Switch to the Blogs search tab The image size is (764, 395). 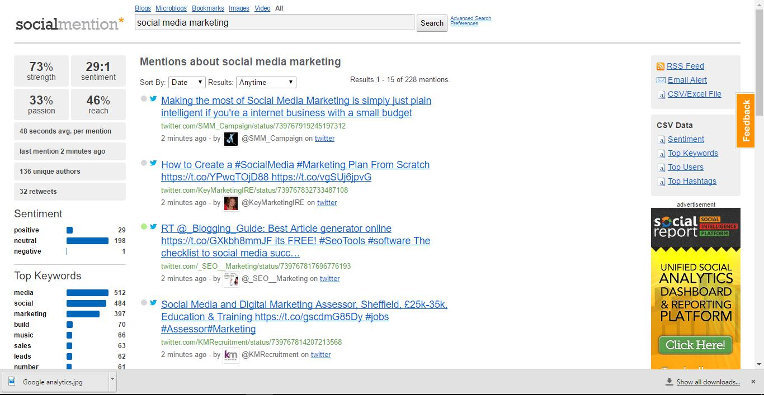point(143,8)
